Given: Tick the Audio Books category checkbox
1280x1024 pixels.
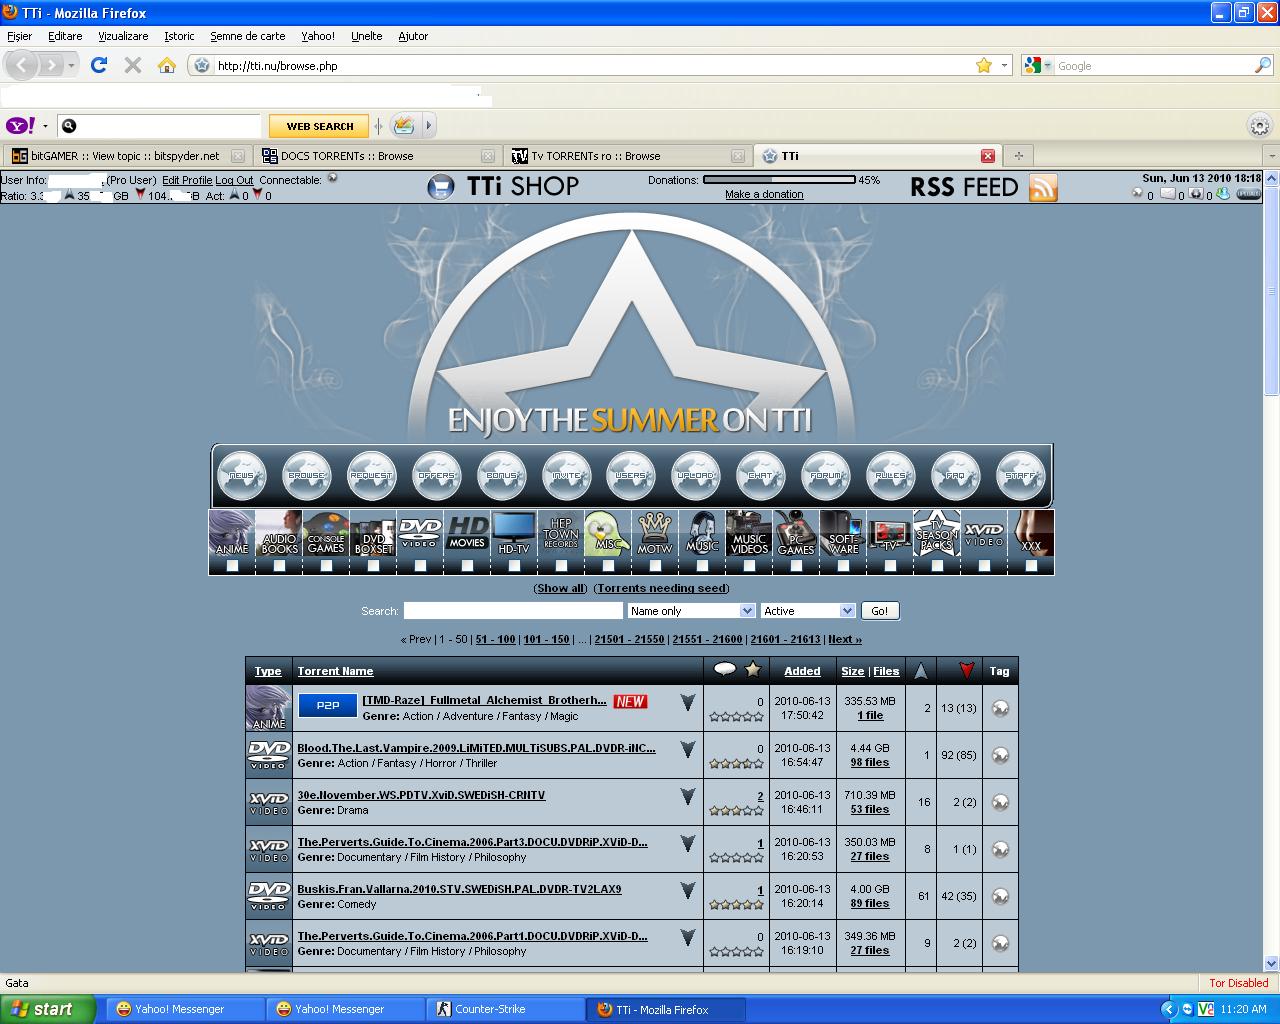Looking at the screenshot, I should tap(279, 566).
